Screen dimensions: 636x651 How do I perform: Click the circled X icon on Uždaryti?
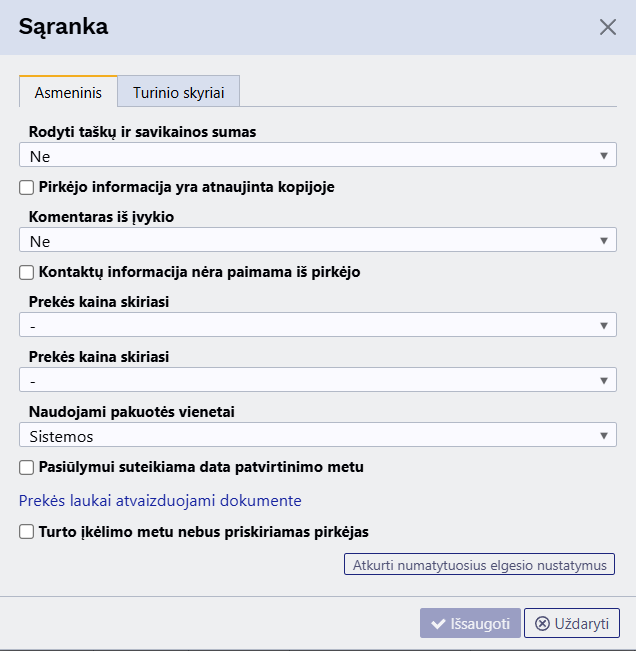tap(542, 624)
